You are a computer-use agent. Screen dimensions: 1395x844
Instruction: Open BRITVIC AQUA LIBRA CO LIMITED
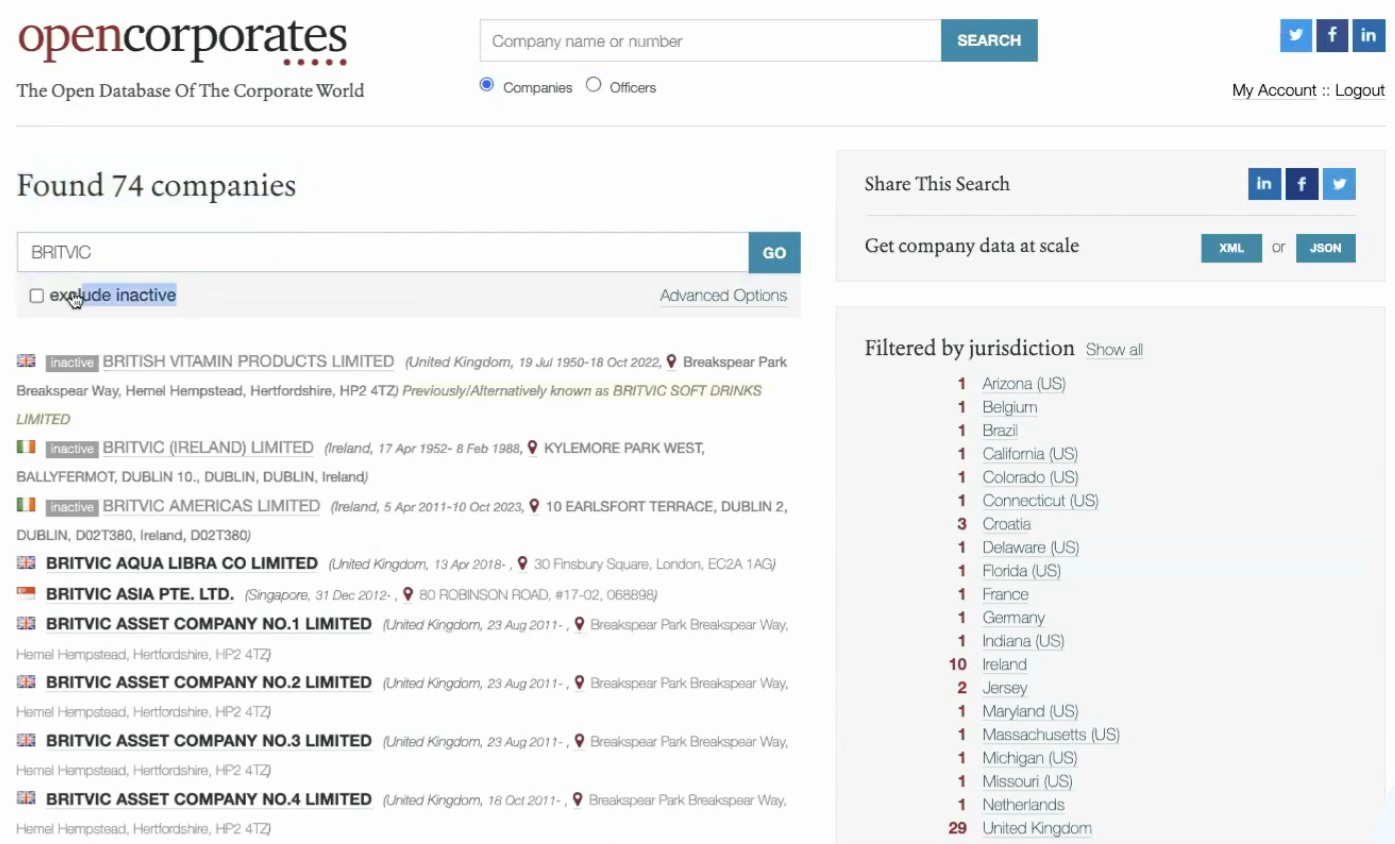(x=182, y=563)
